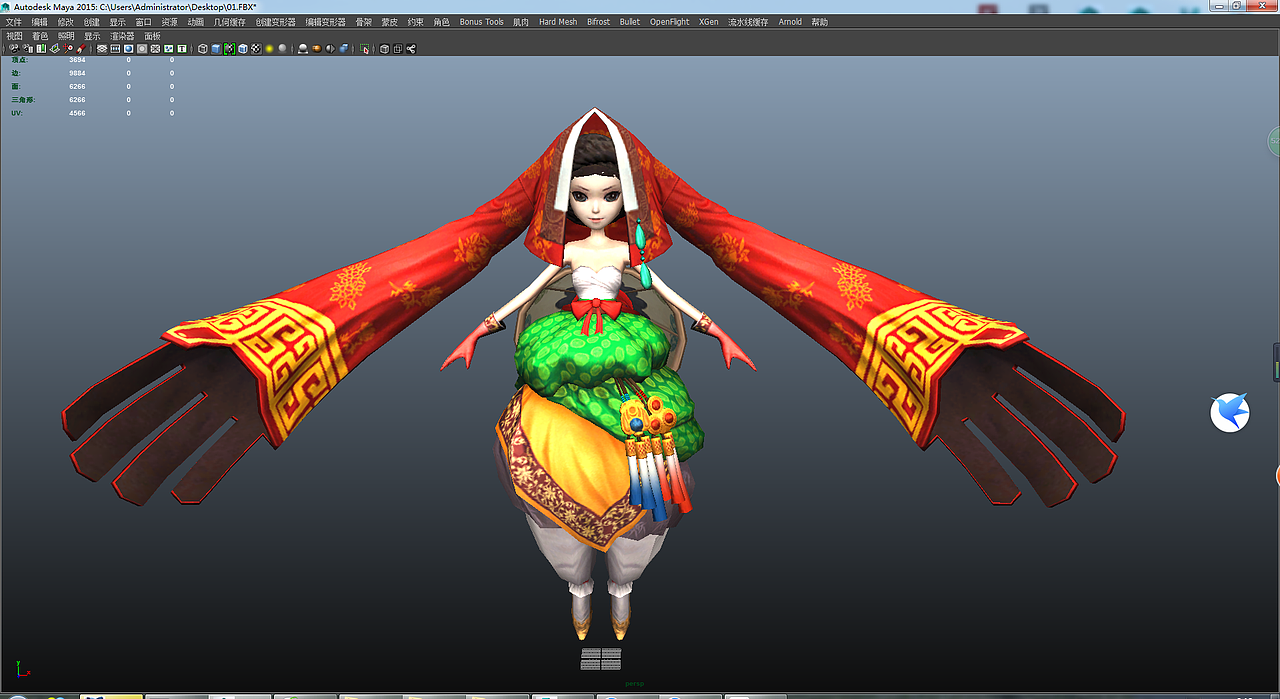Toggle Depth of Field blue cubes icon
Screen dimensions: 1280x699
(x=344, y=48)
